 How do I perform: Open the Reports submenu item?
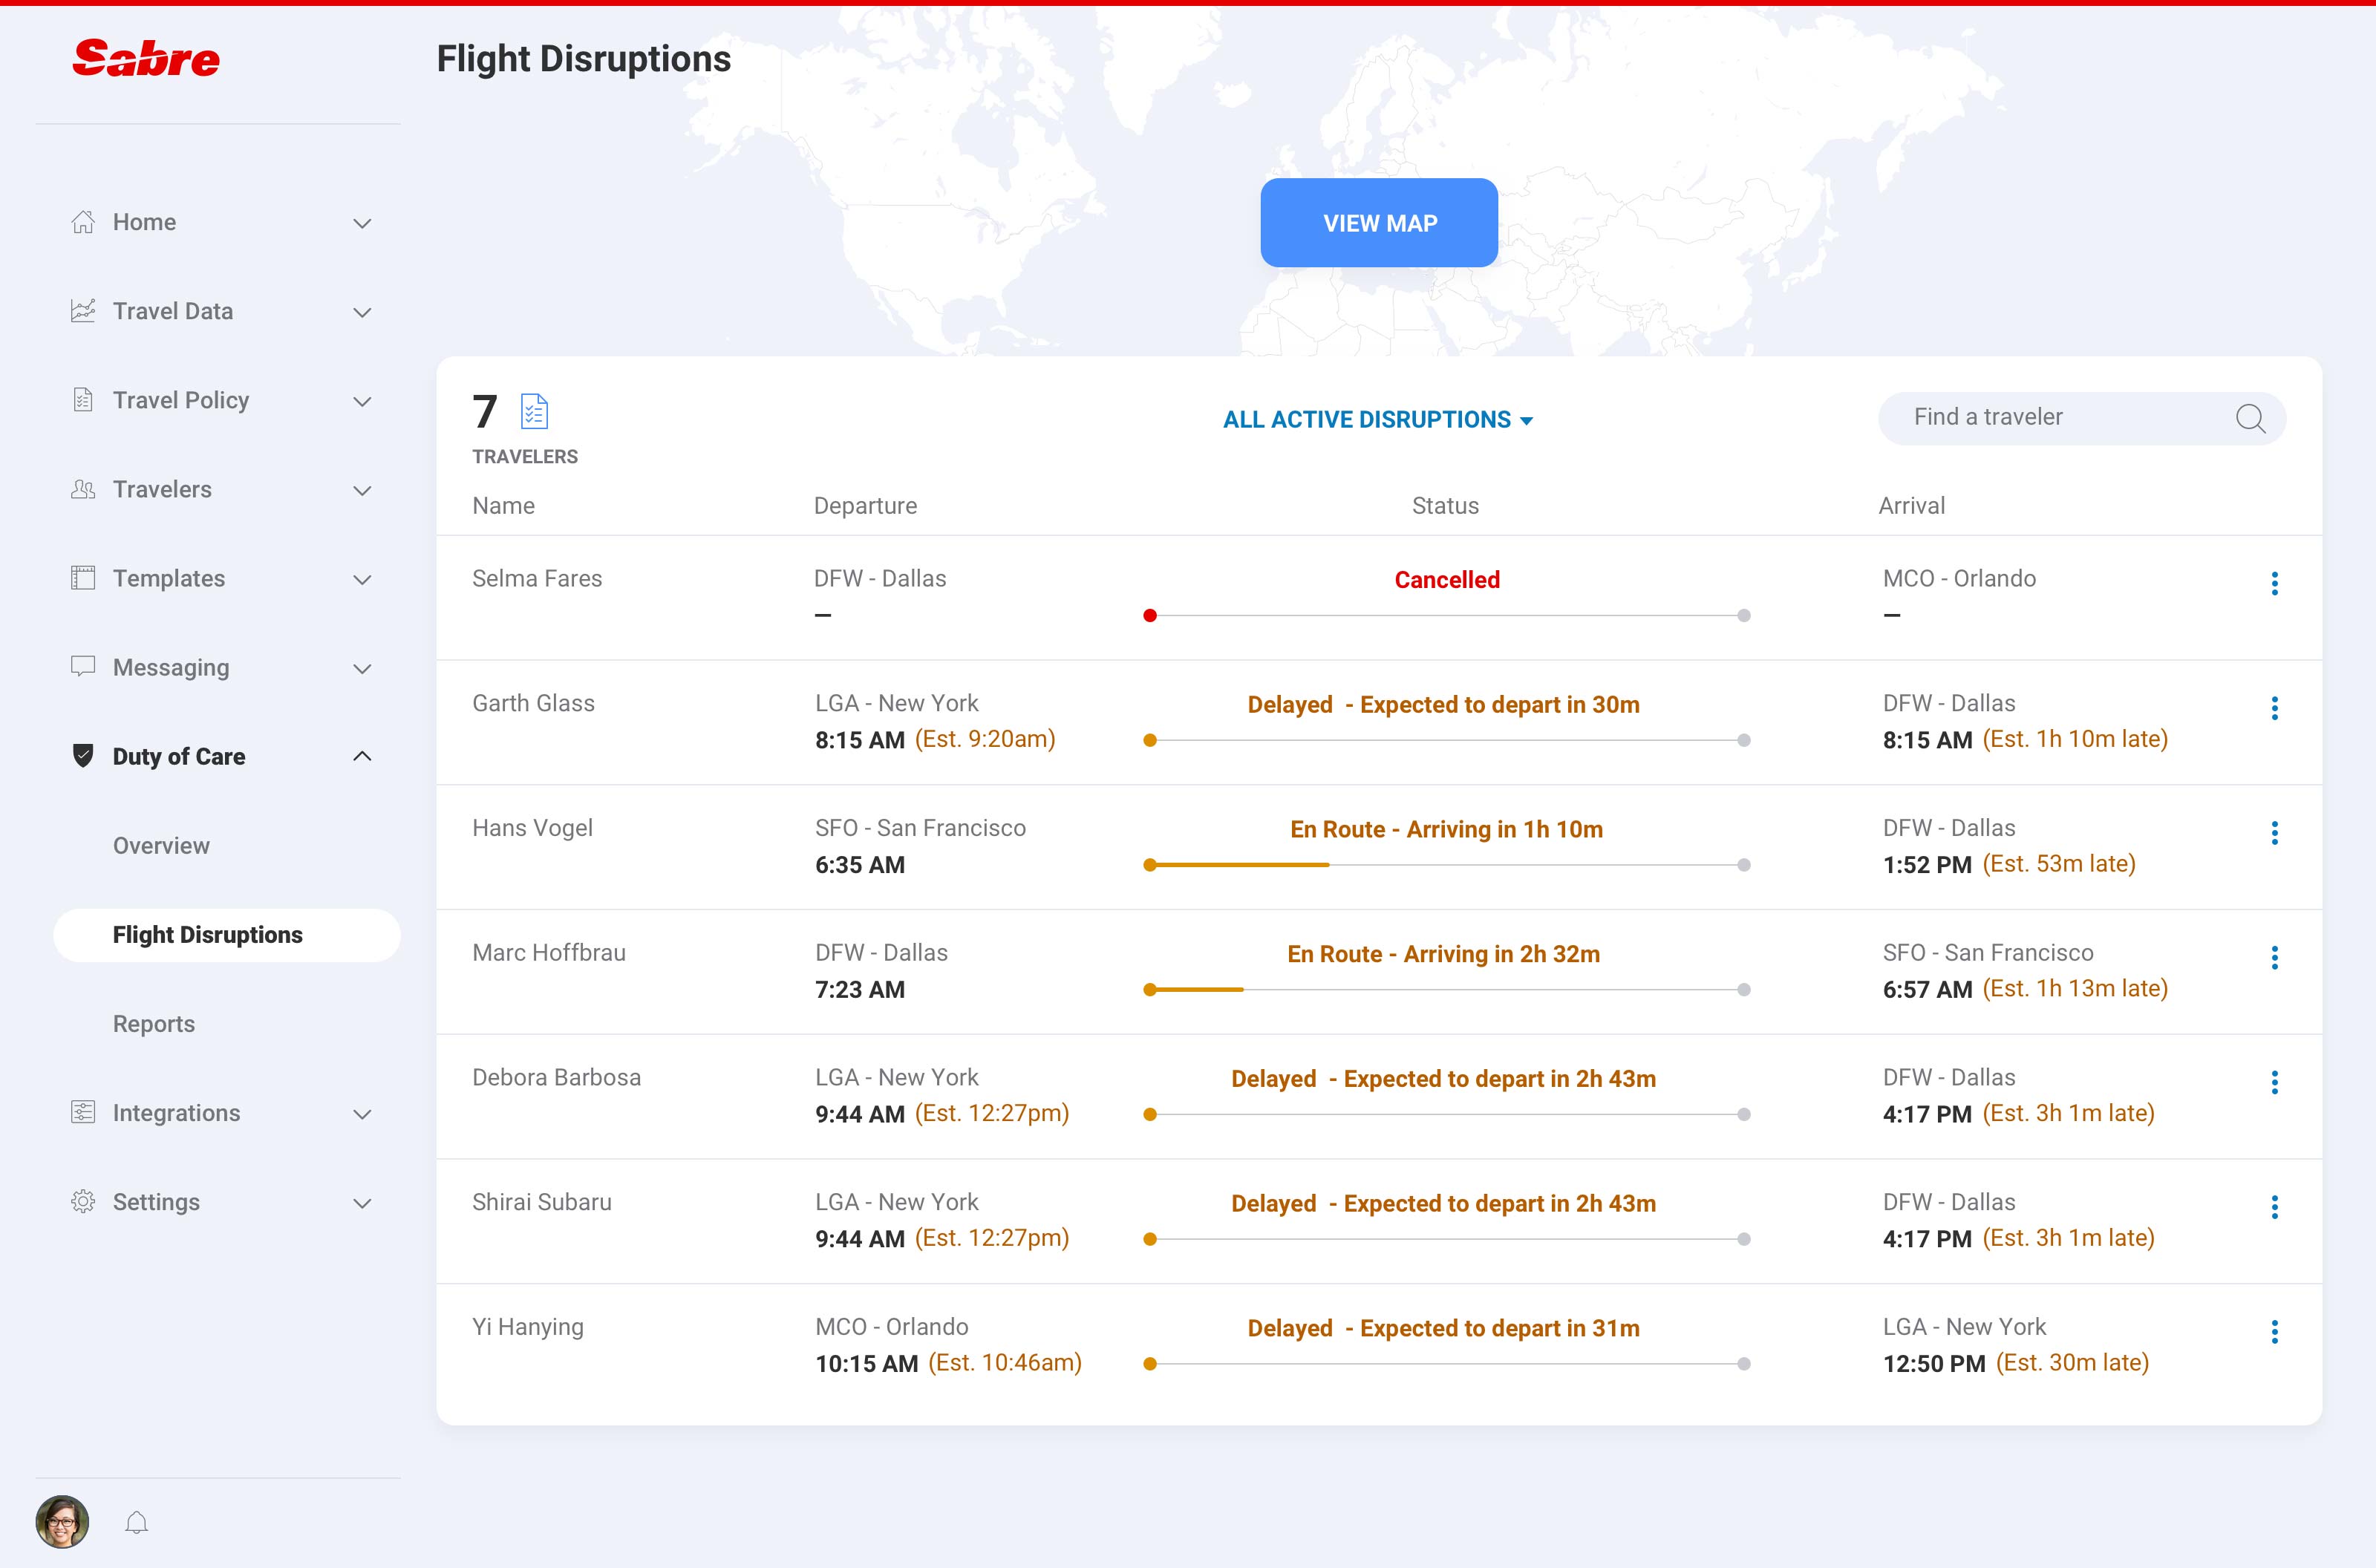point(154,1024)
